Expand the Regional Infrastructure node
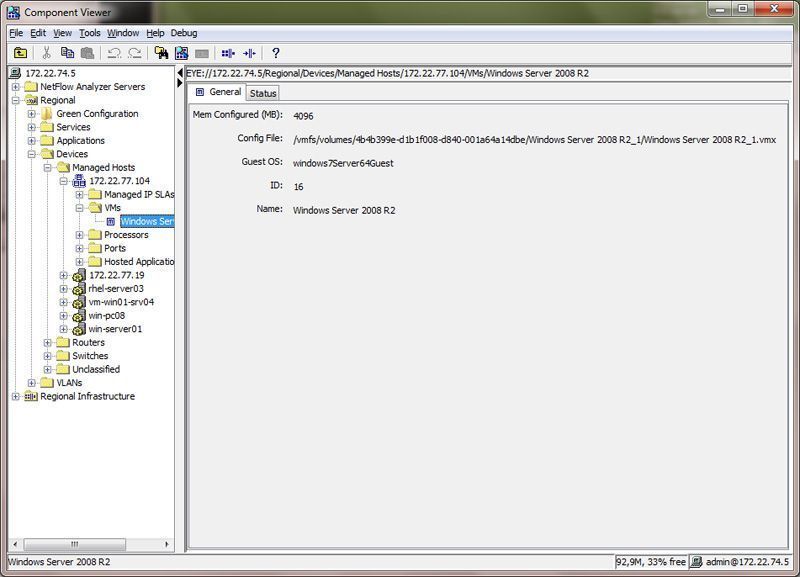800x577 pixels. click(x=16, y=396)
